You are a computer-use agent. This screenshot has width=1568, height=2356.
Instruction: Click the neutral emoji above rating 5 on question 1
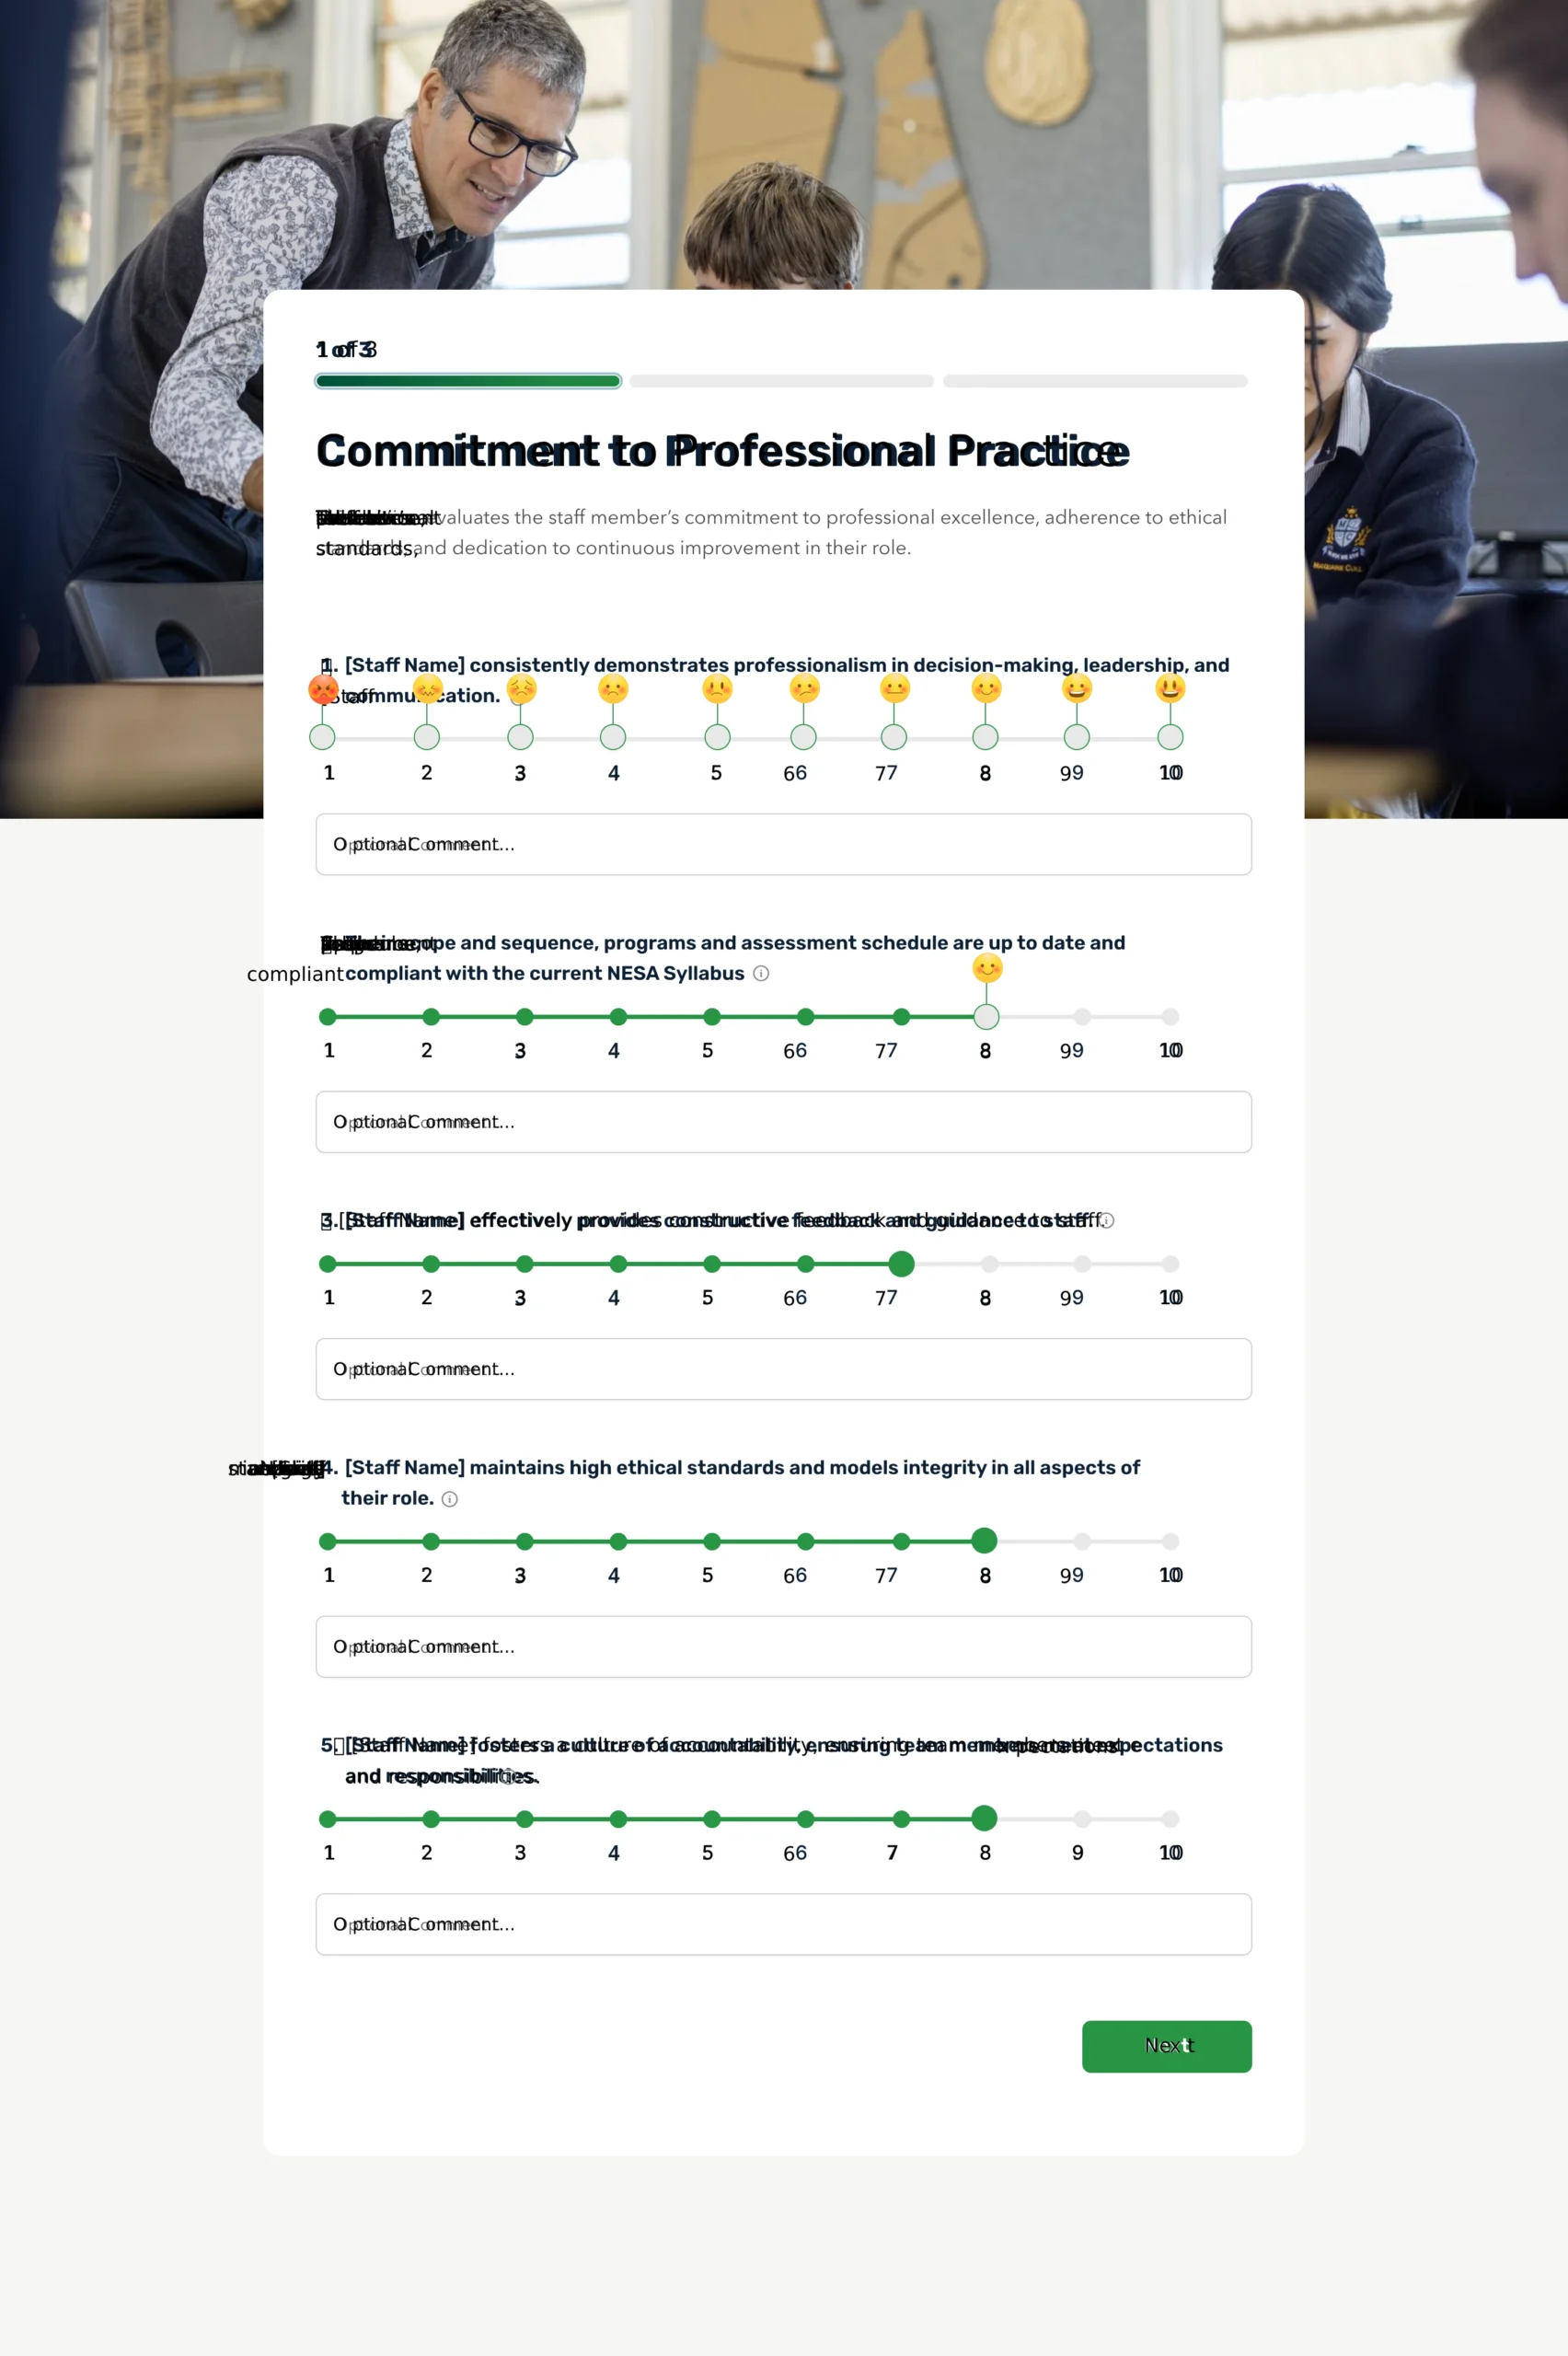pyautogui.click(x=717, y=689)
